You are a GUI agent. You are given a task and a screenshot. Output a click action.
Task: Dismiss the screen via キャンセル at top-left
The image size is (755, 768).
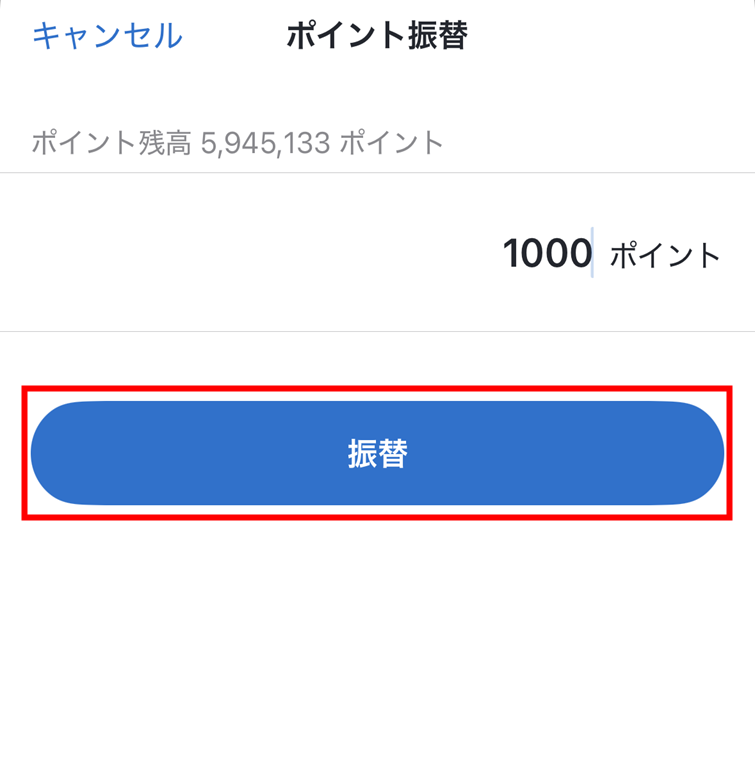coord(107,36)
